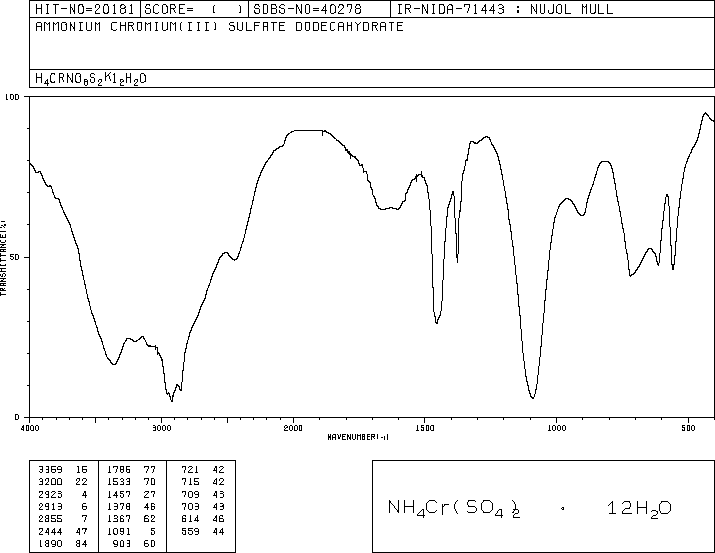Click the WAVENUMBER axis title
The image size is (715, 553).
(x=357, y=438)
